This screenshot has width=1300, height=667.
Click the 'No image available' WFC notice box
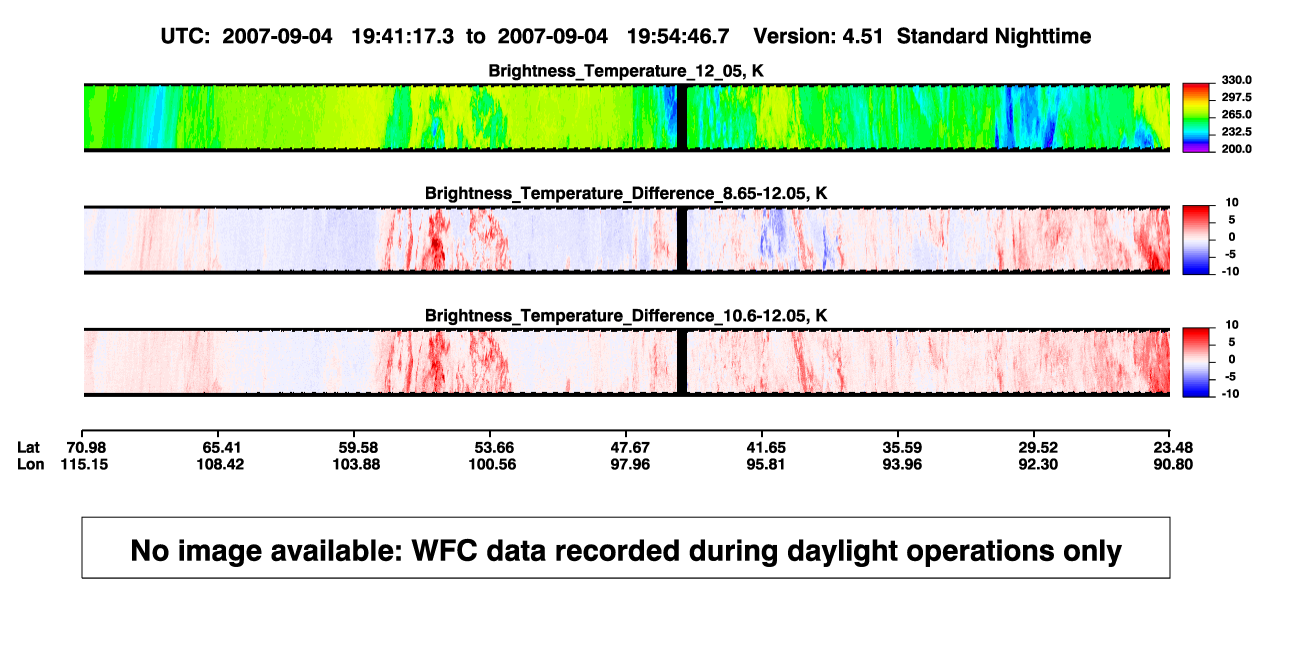(x=626, y=547)
